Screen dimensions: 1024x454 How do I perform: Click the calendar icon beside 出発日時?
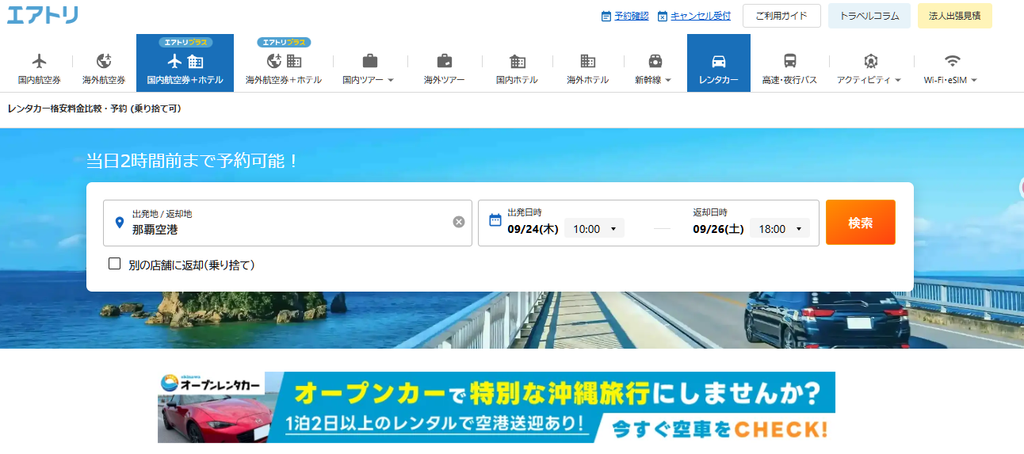click(495, 219)
